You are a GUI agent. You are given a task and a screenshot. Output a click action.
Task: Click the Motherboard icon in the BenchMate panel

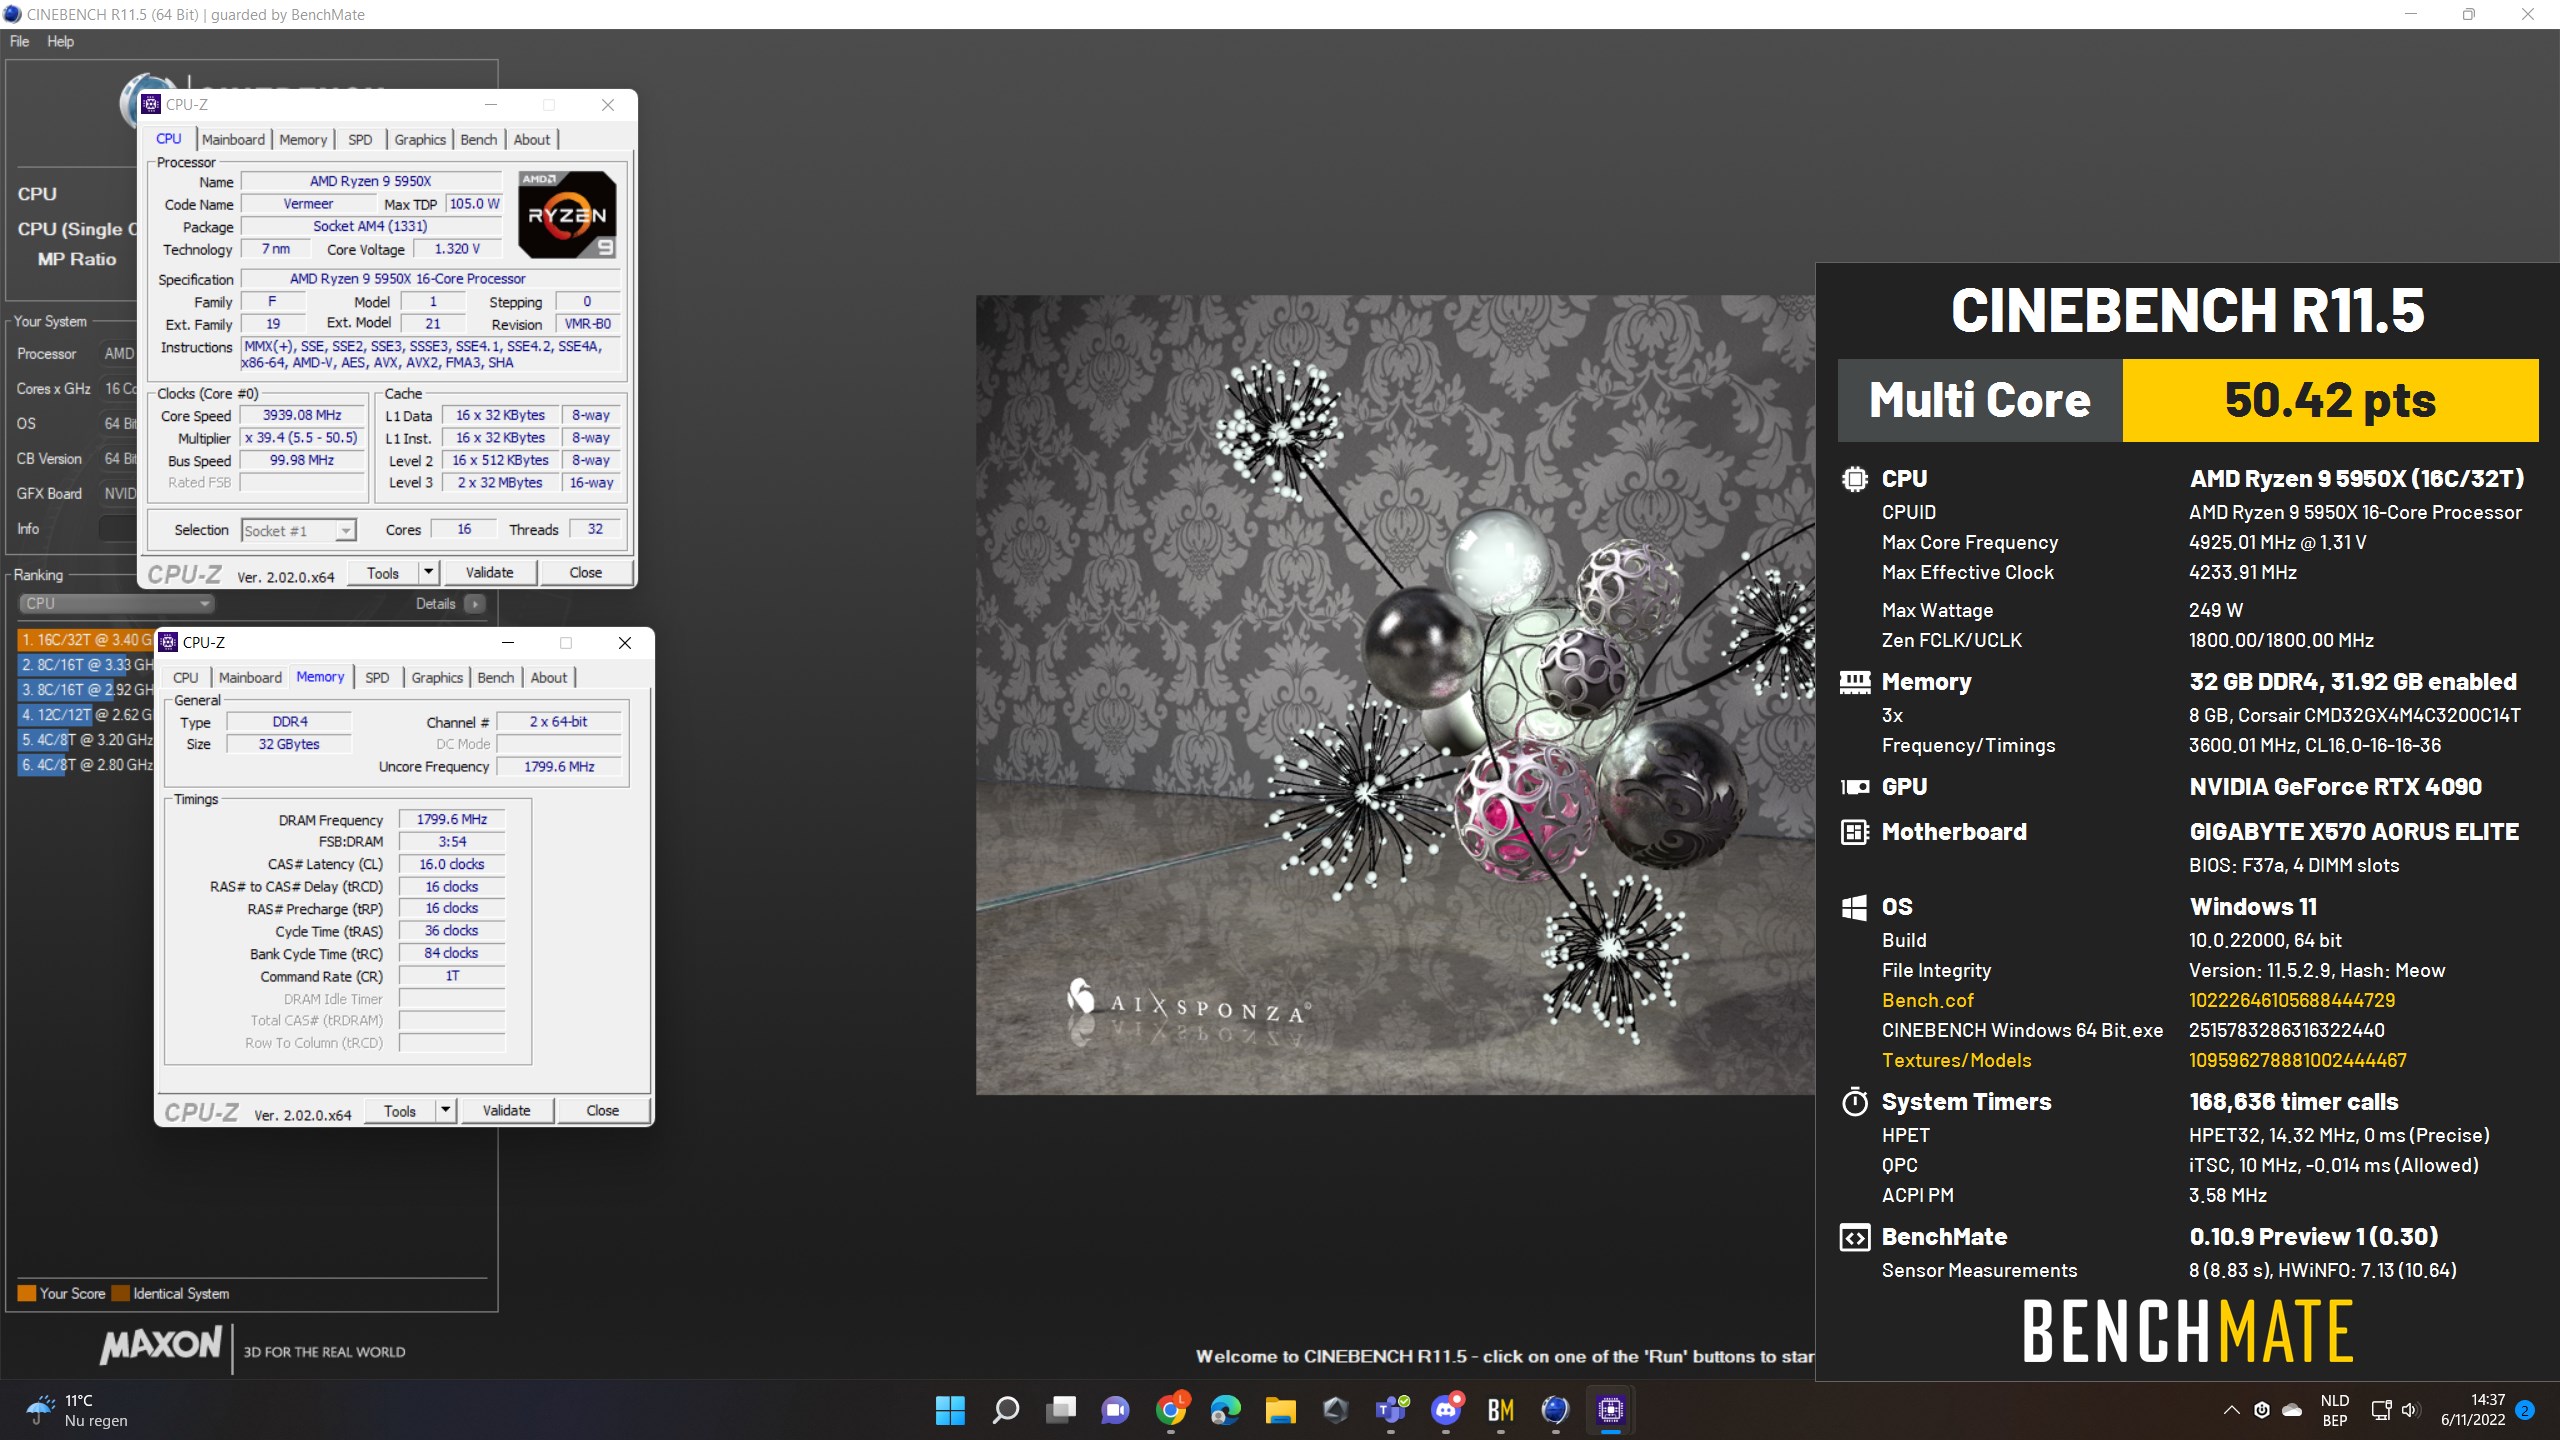(x=1854, y=832)
